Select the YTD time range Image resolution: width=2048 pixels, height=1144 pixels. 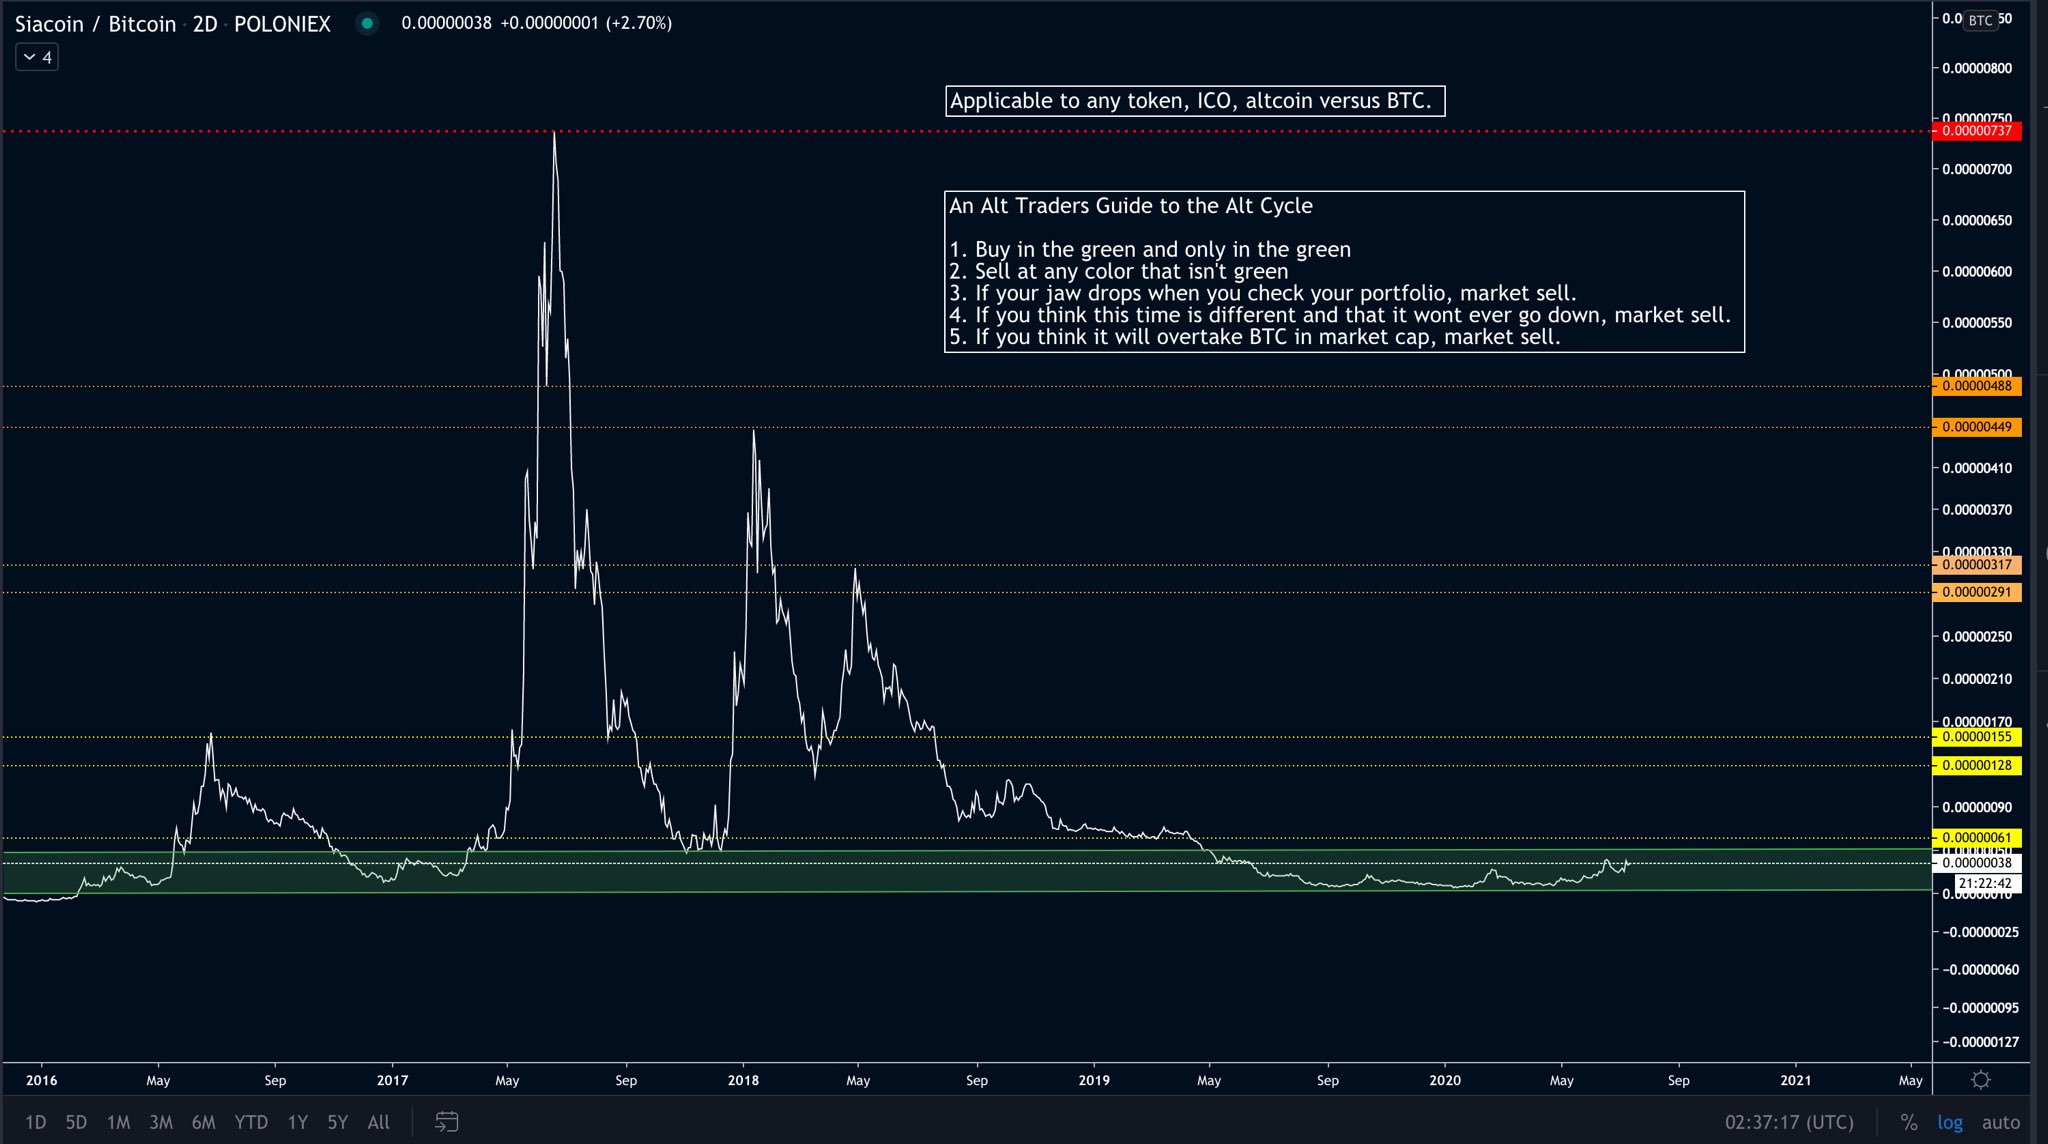[250, 1122]
